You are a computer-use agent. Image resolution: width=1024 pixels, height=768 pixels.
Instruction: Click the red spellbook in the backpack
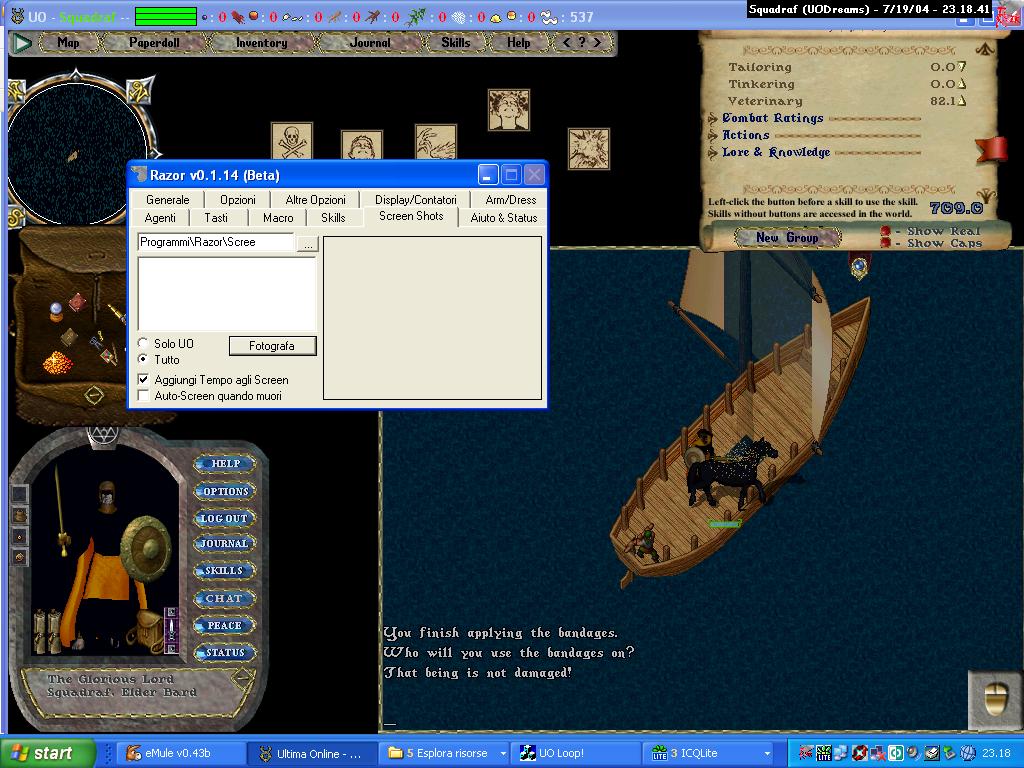78,302
